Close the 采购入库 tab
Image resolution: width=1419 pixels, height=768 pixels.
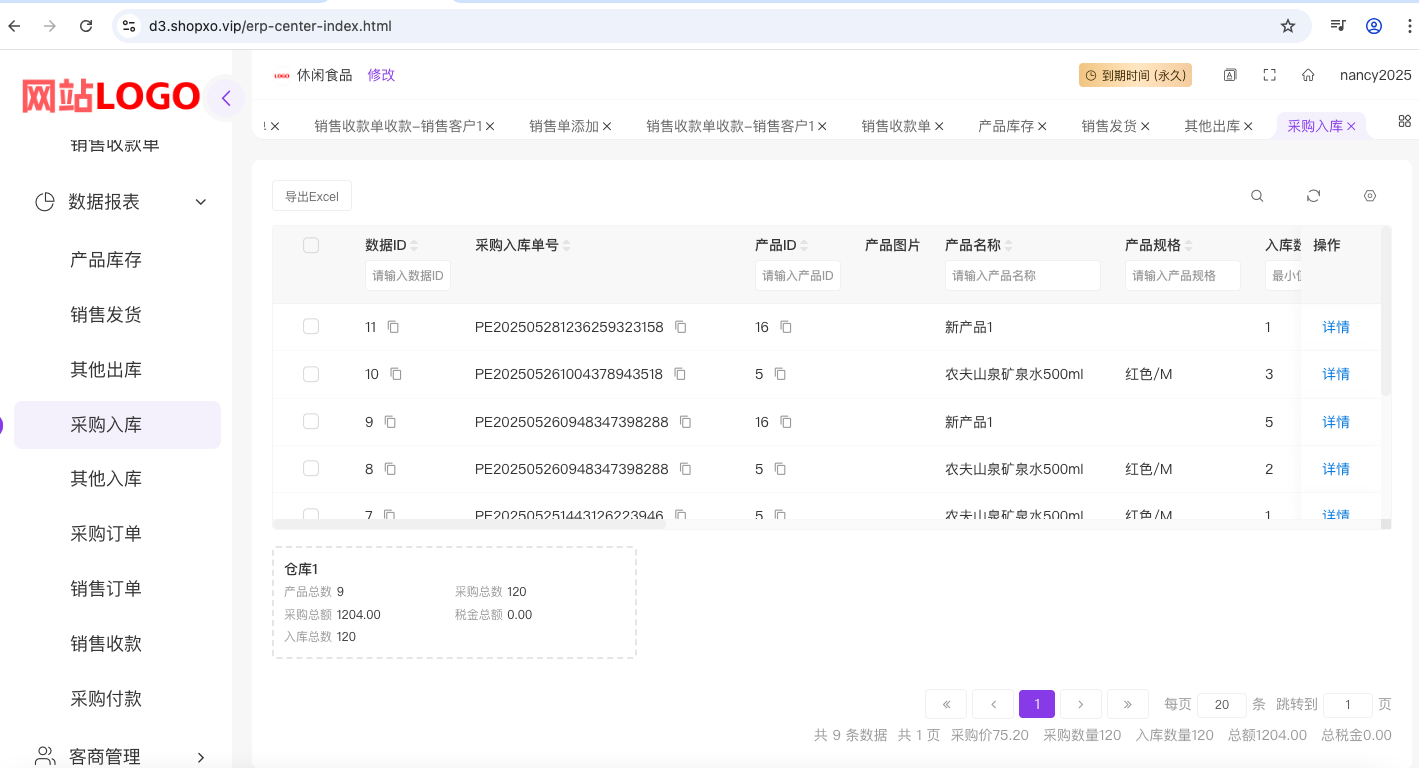[1351, 126]
